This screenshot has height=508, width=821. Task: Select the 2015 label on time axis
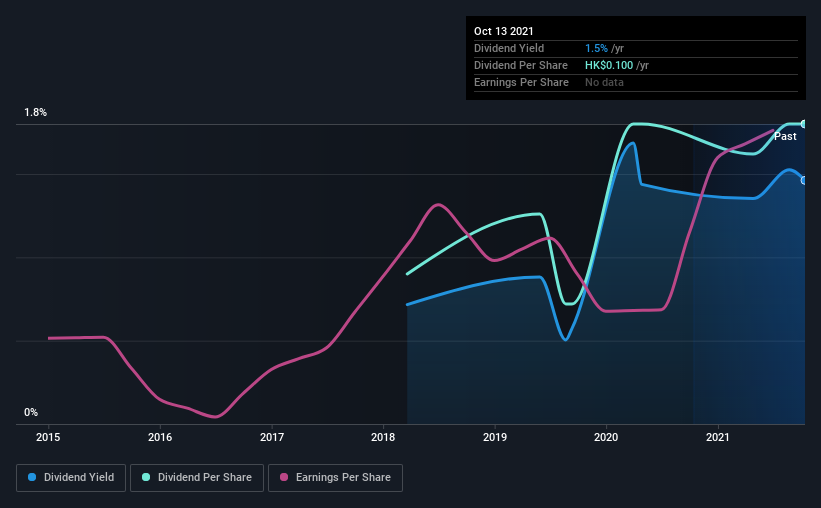click(48, 437)
